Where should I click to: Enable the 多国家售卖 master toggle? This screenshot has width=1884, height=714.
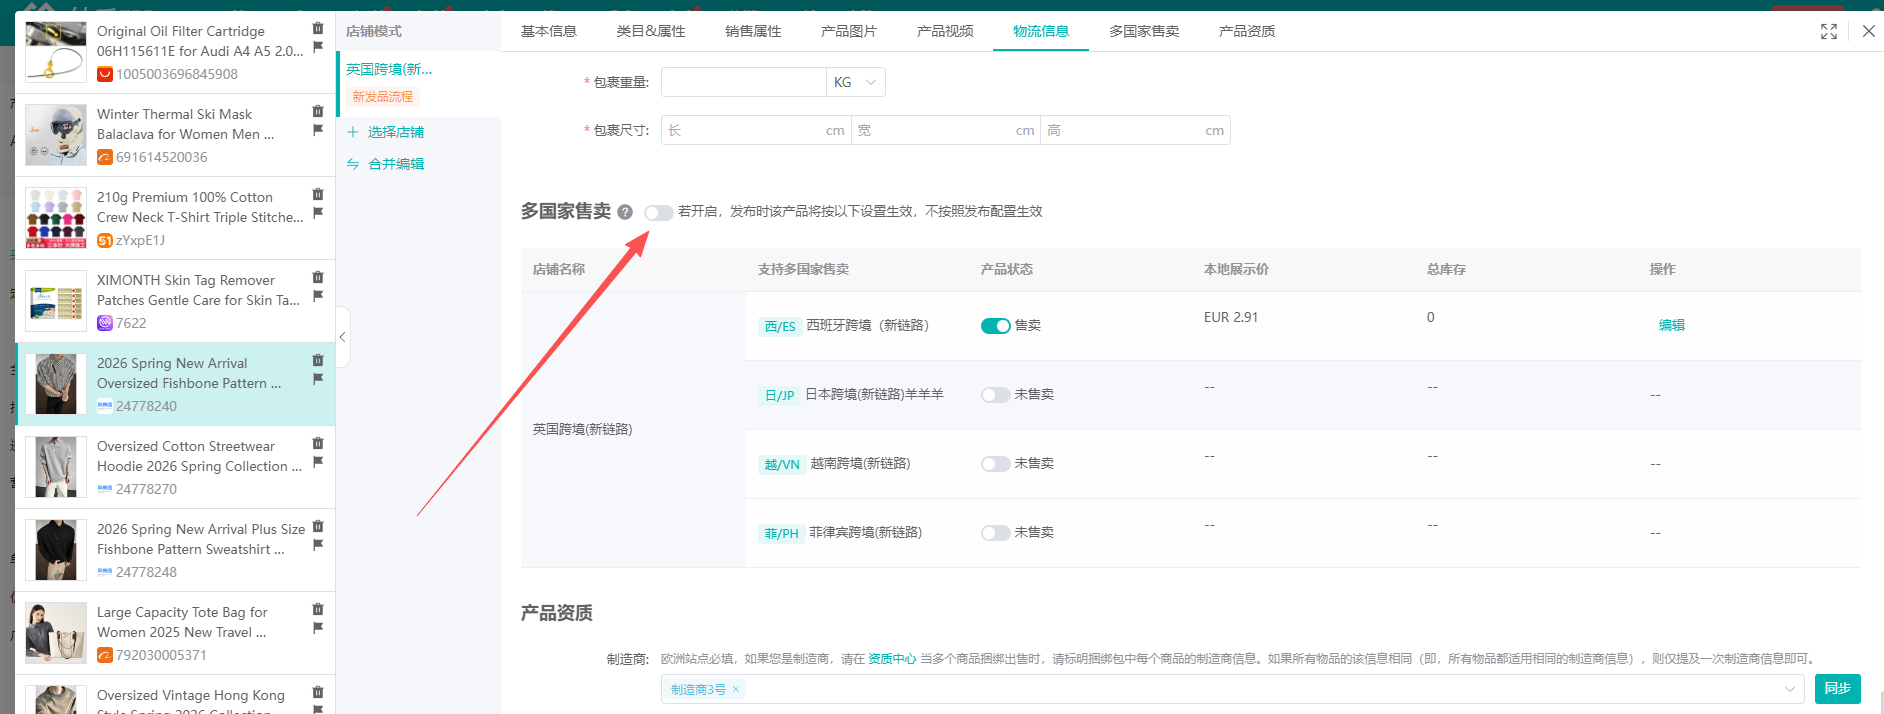[658, 212]
